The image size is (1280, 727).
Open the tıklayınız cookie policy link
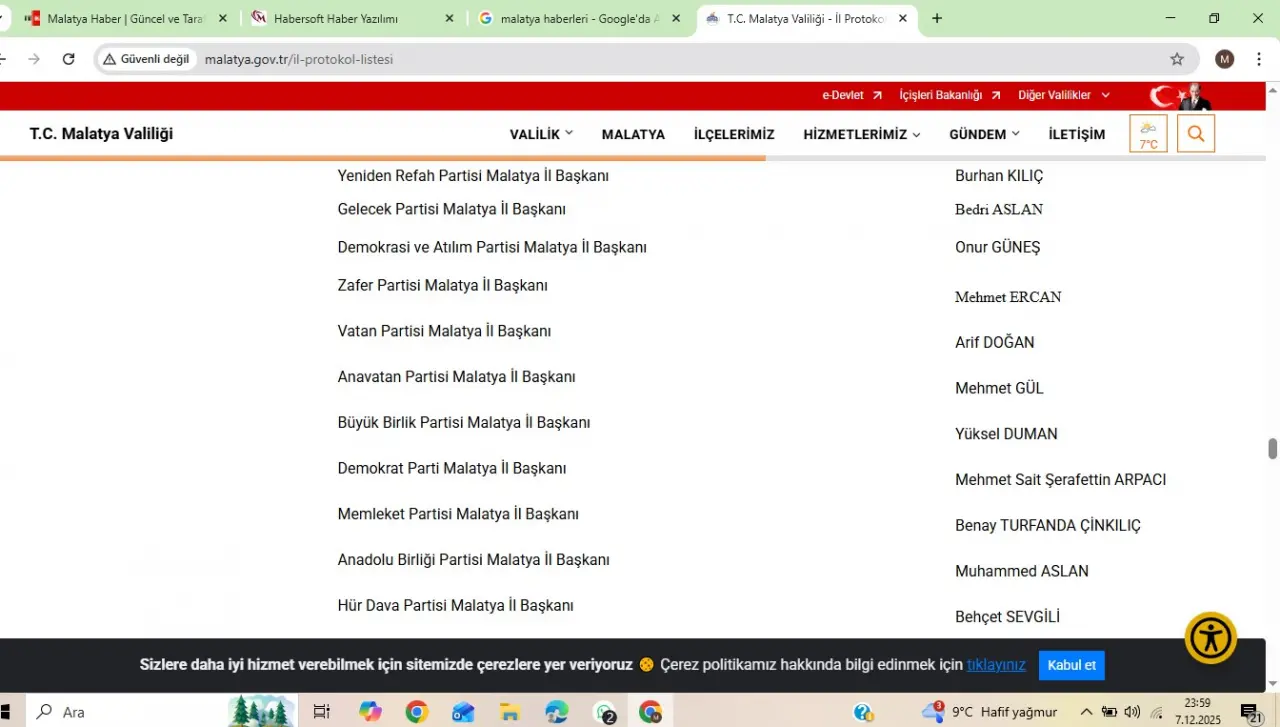(996, 665)
